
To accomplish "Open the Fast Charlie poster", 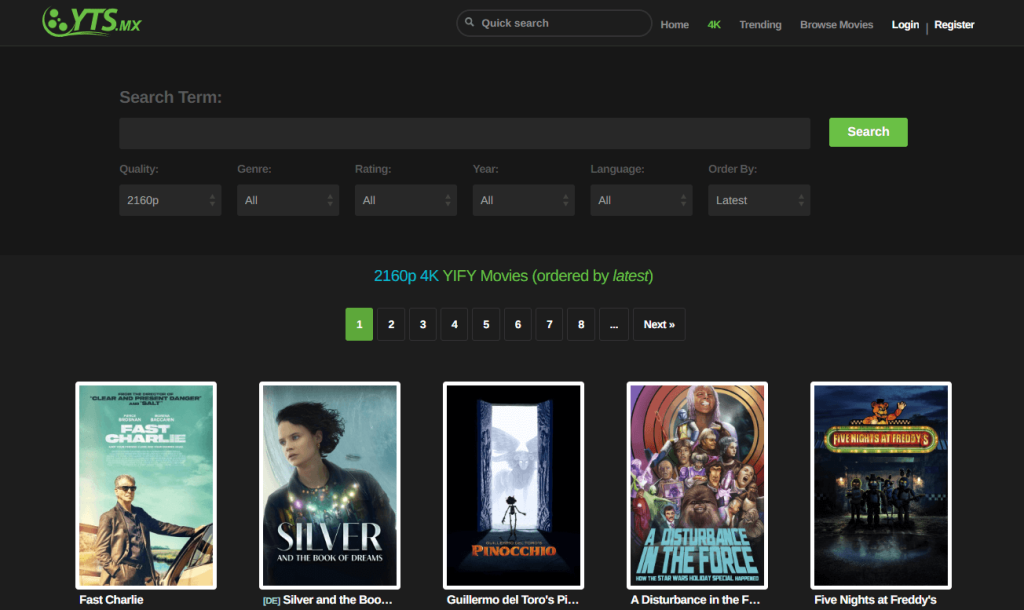I will 146,485.
